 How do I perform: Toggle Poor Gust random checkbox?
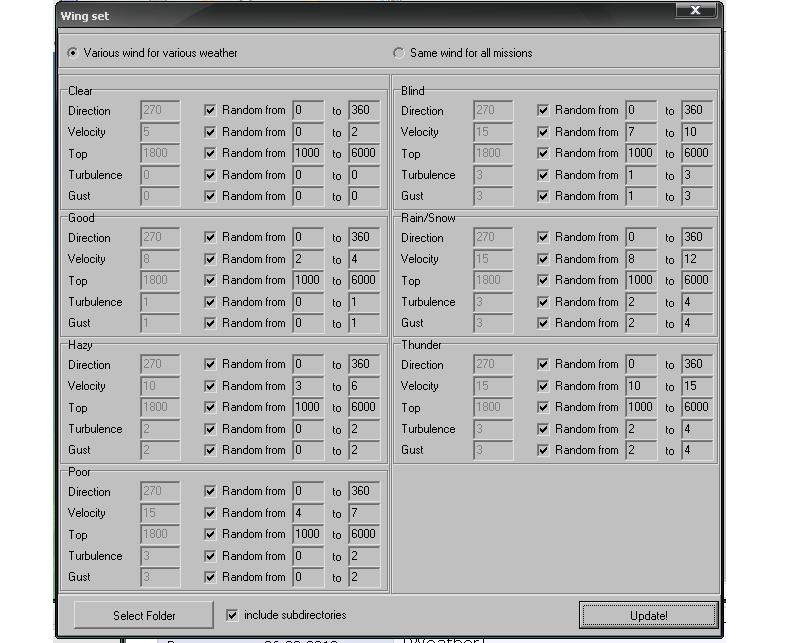point(210,577)
